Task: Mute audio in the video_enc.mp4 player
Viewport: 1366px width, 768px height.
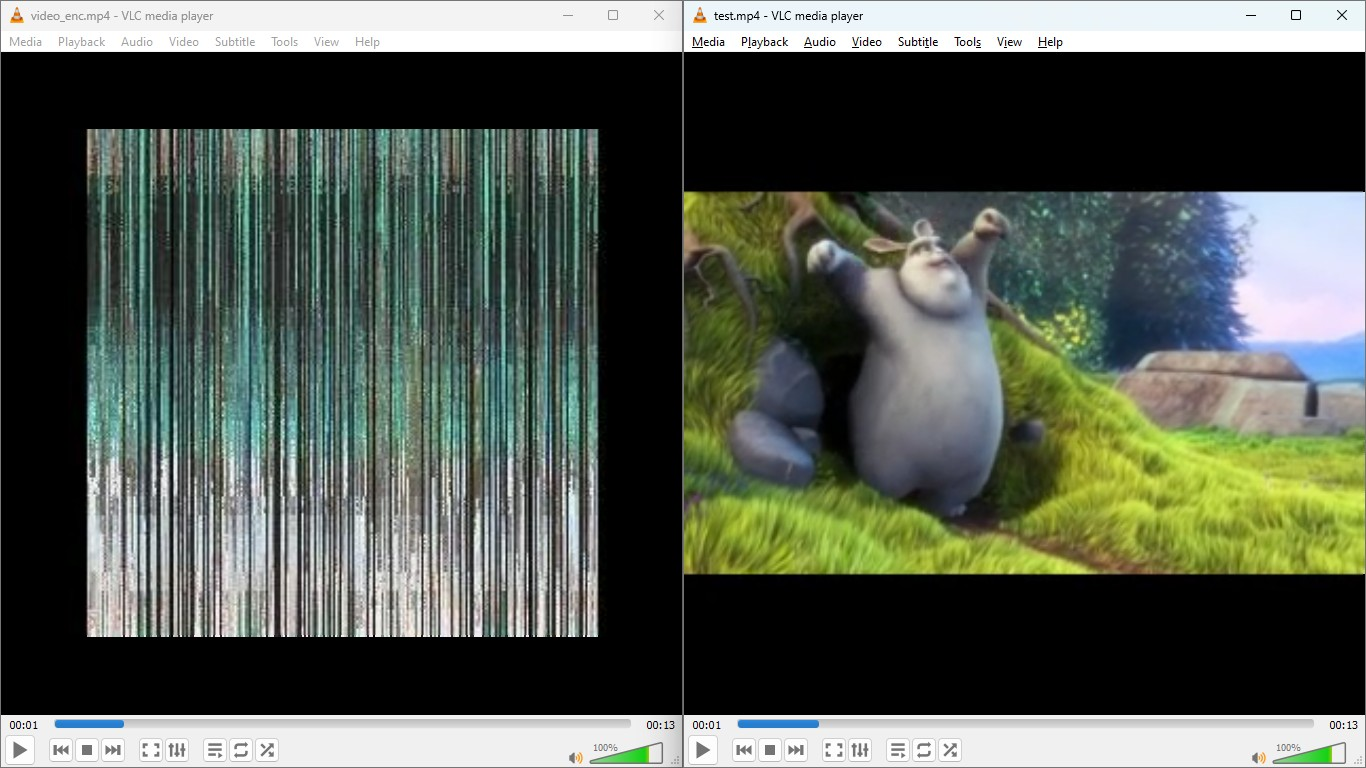Action: click(575, 758)
